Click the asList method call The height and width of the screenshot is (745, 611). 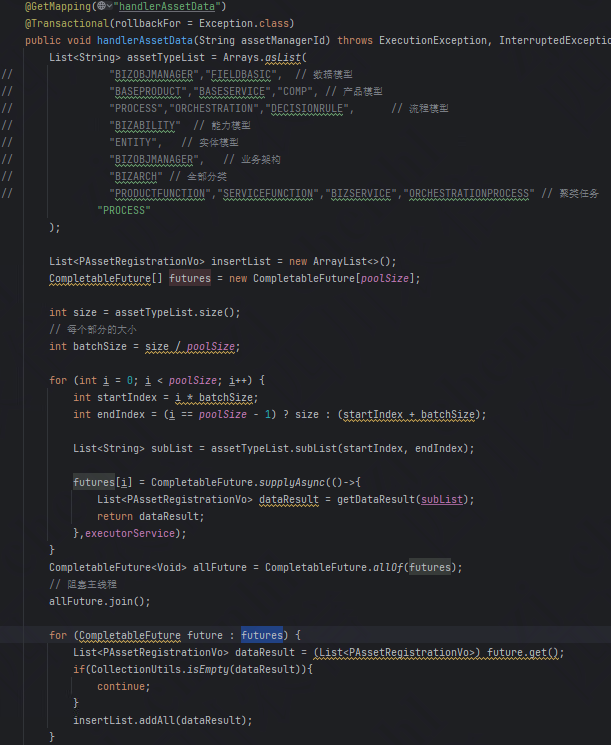tap(283, 57)
